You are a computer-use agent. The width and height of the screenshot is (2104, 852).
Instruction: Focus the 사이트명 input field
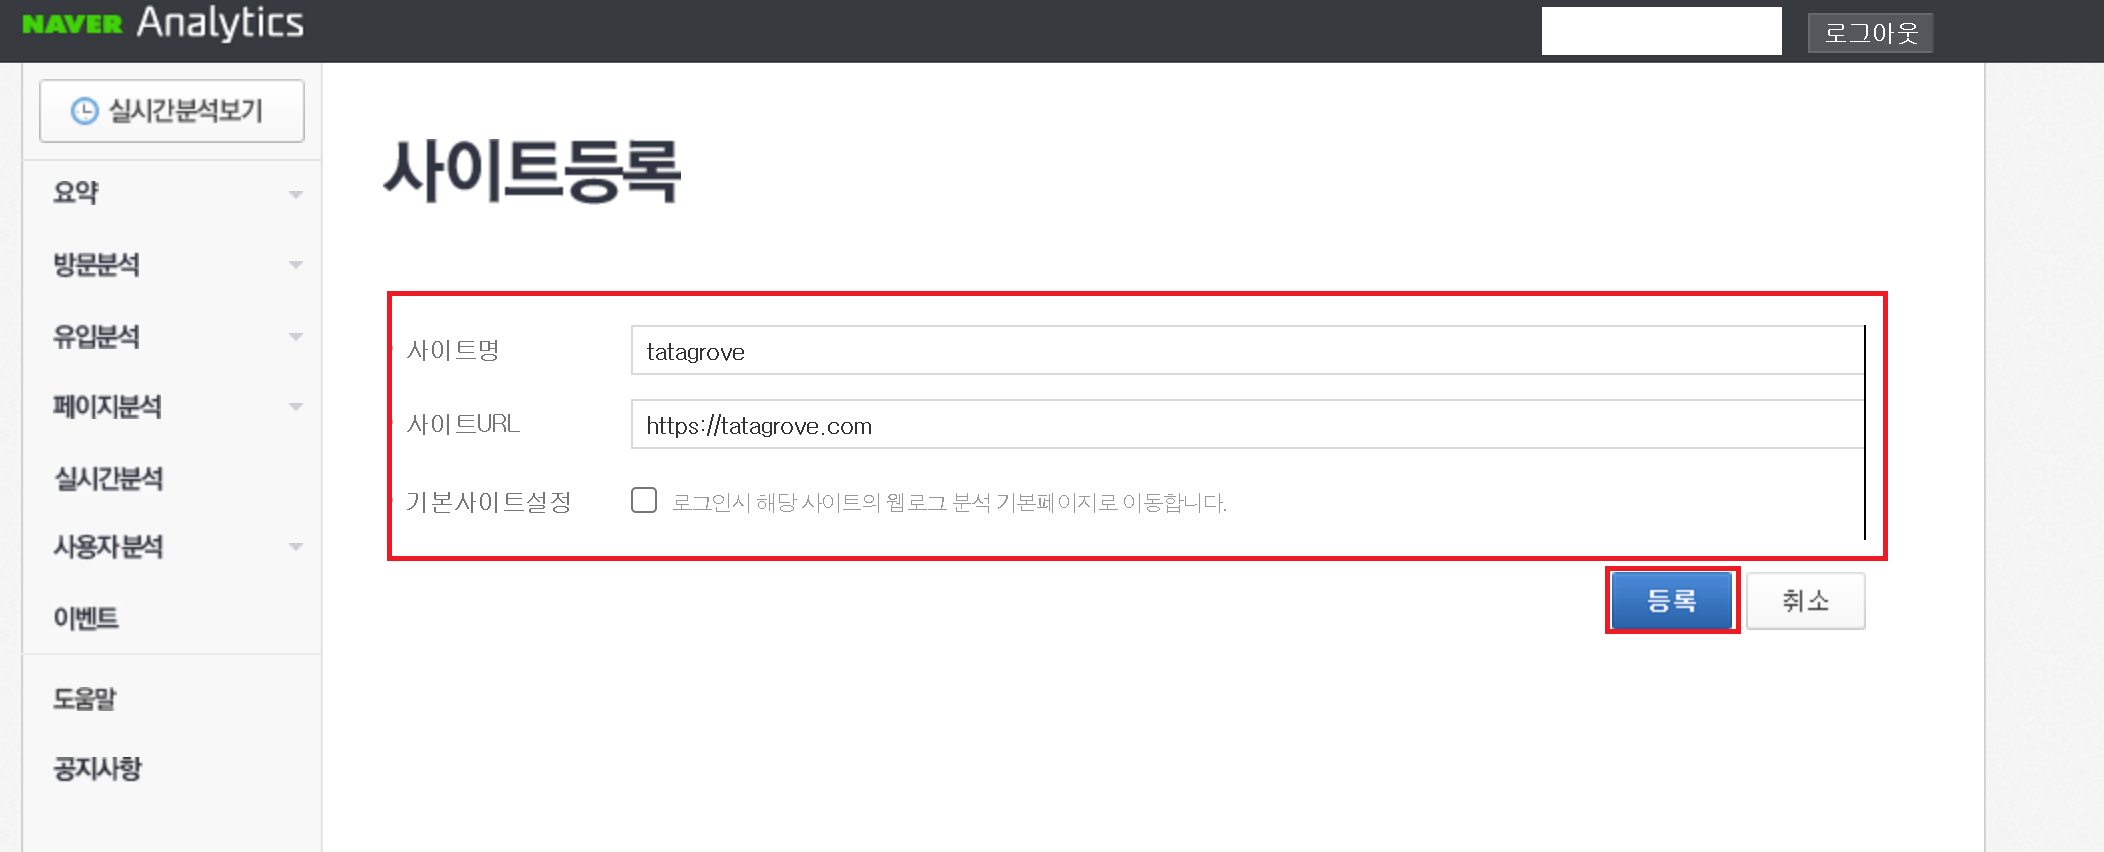click(1247, 351)
